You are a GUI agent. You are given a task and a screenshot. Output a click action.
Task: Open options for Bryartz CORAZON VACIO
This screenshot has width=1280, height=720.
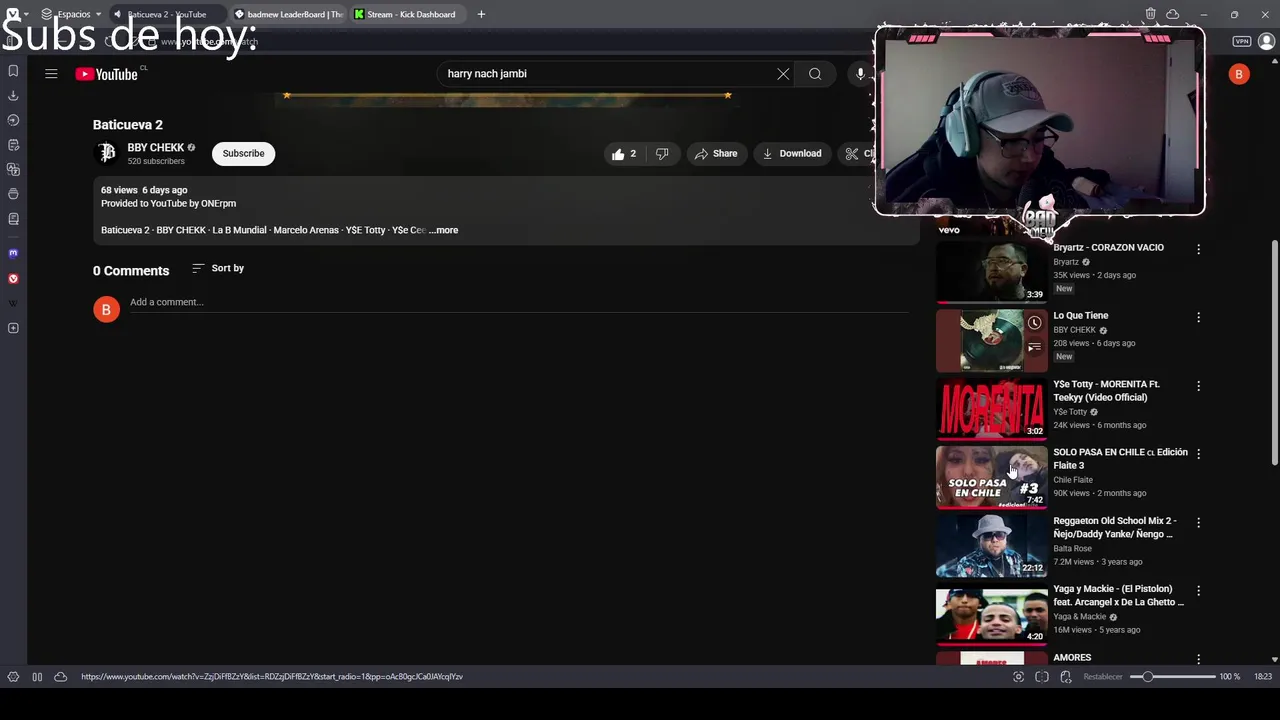pyautogui.click(x=1198, y=249)
